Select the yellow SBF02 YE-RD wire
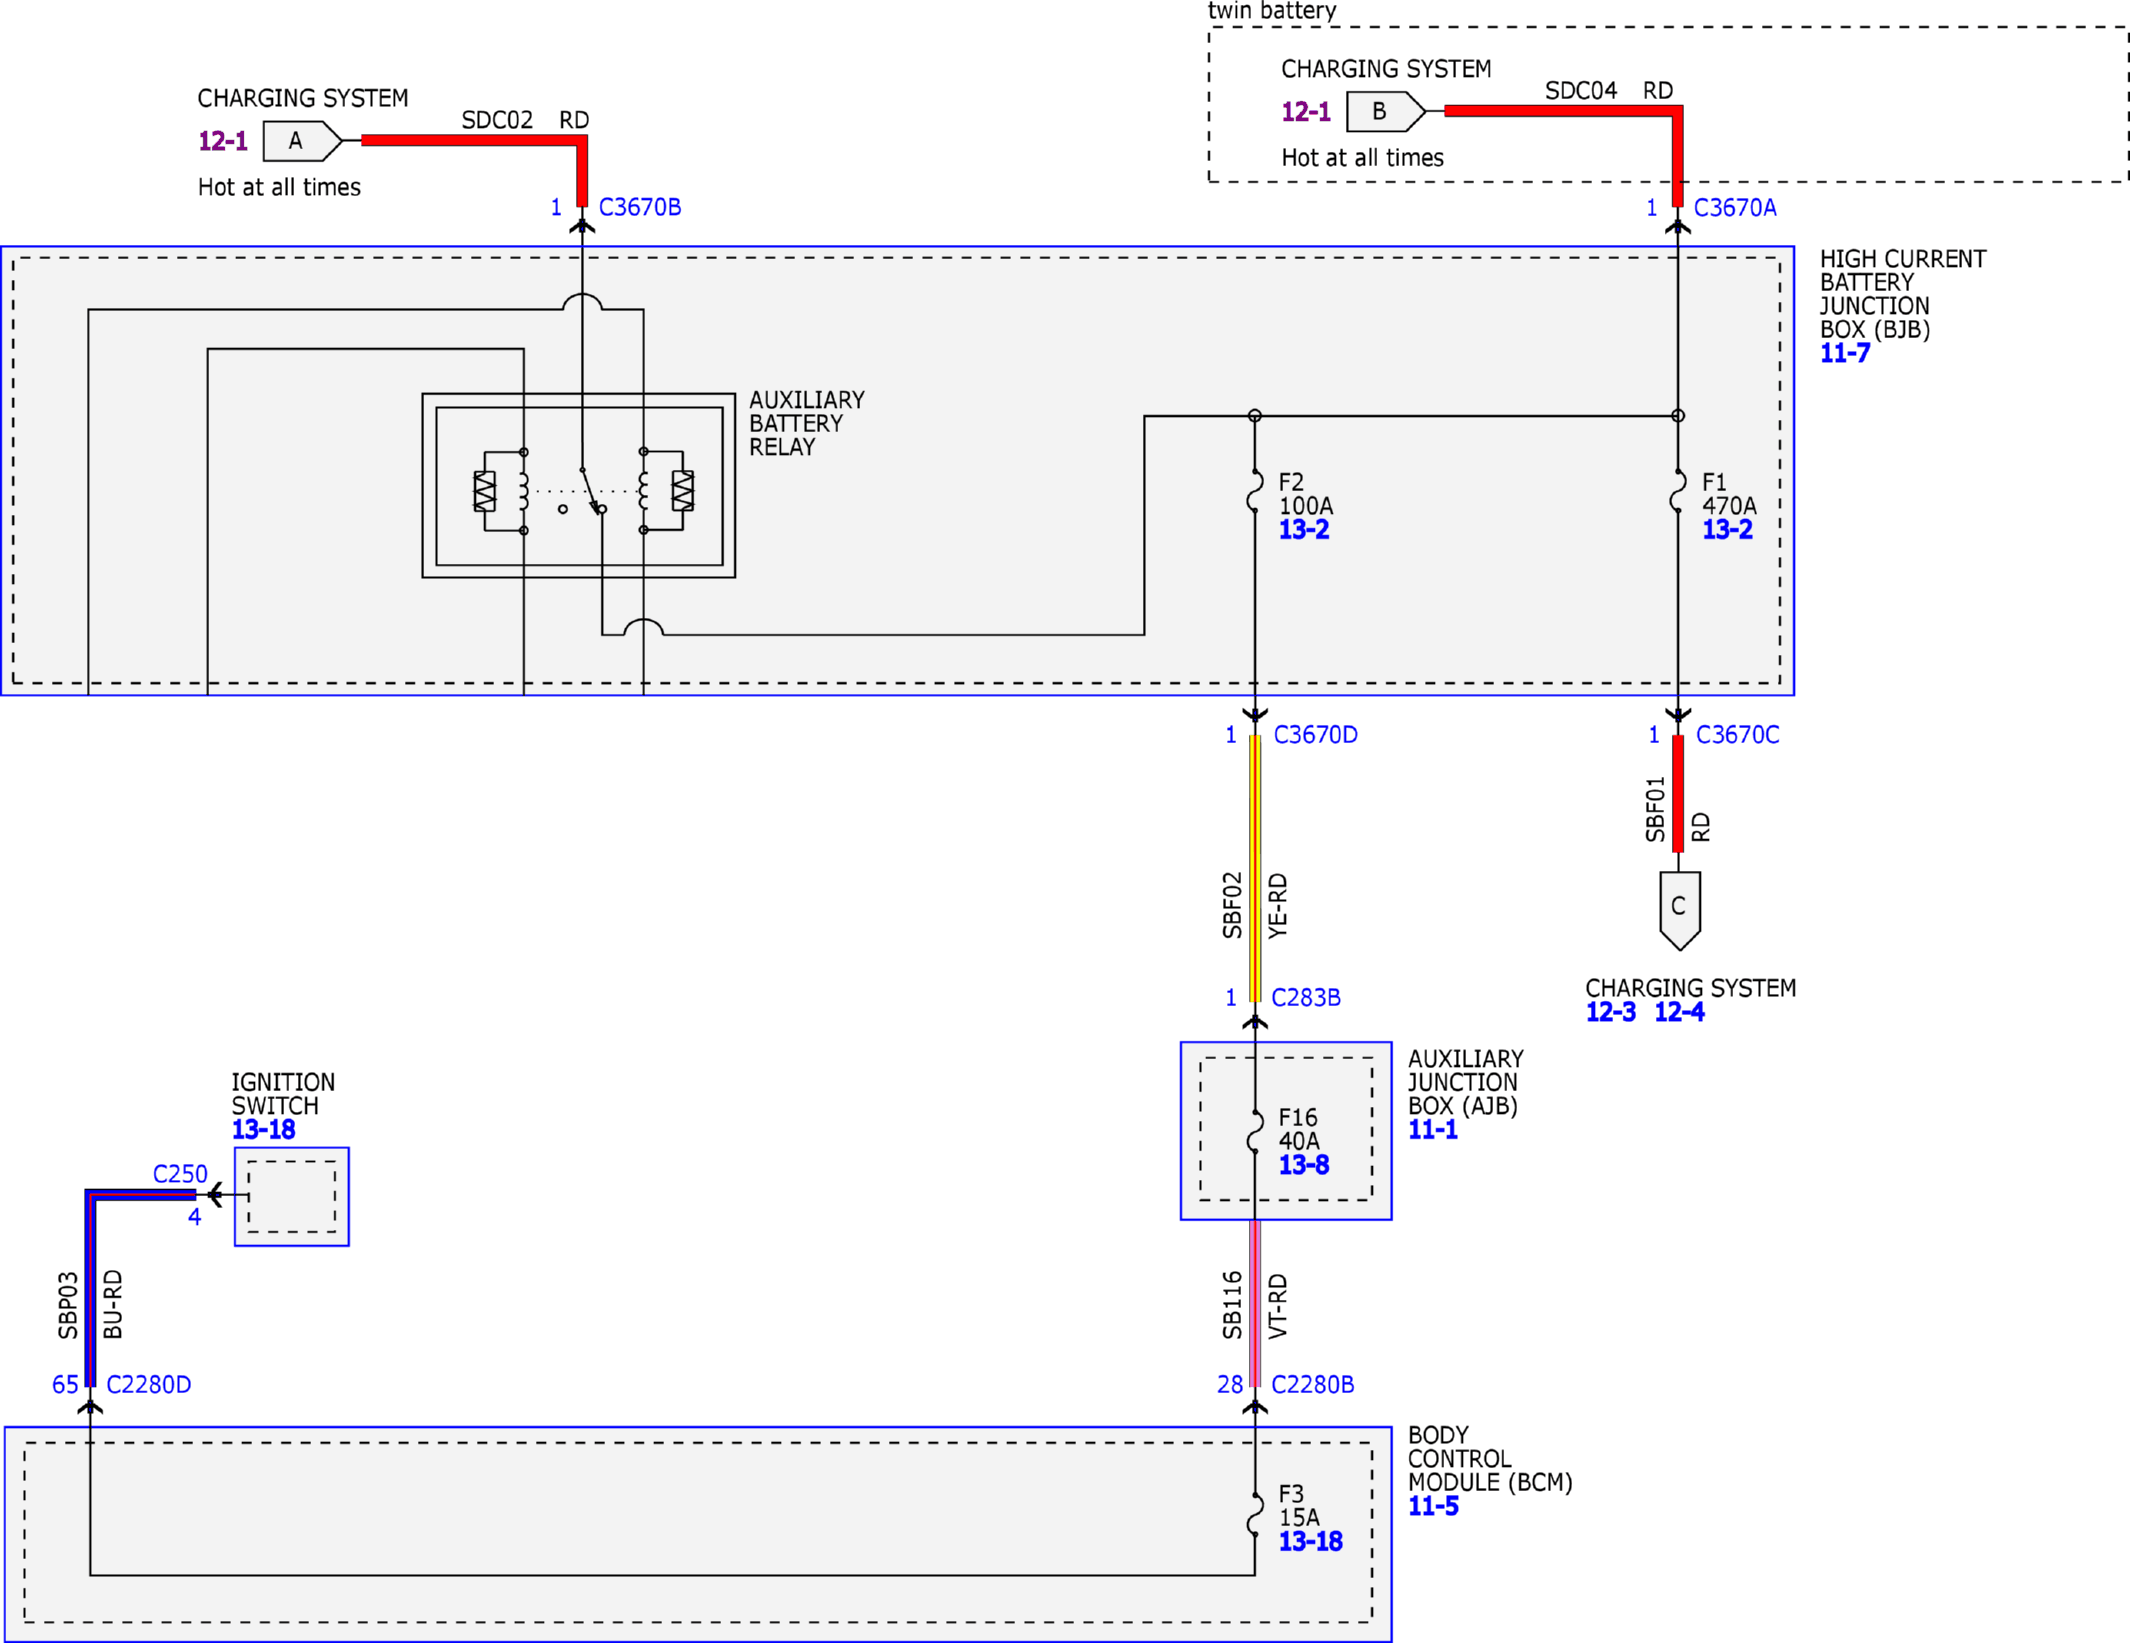Image resolution: width=2130 pixels, height=1643 pixels. 1255,869
